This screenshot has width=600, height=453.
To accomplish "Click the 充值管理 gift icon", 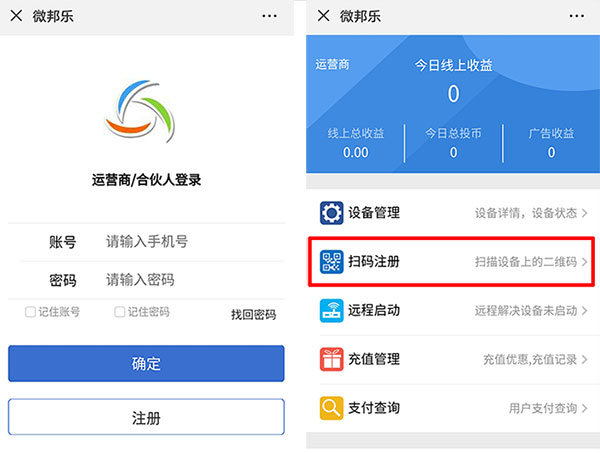I will click(331, 360).
